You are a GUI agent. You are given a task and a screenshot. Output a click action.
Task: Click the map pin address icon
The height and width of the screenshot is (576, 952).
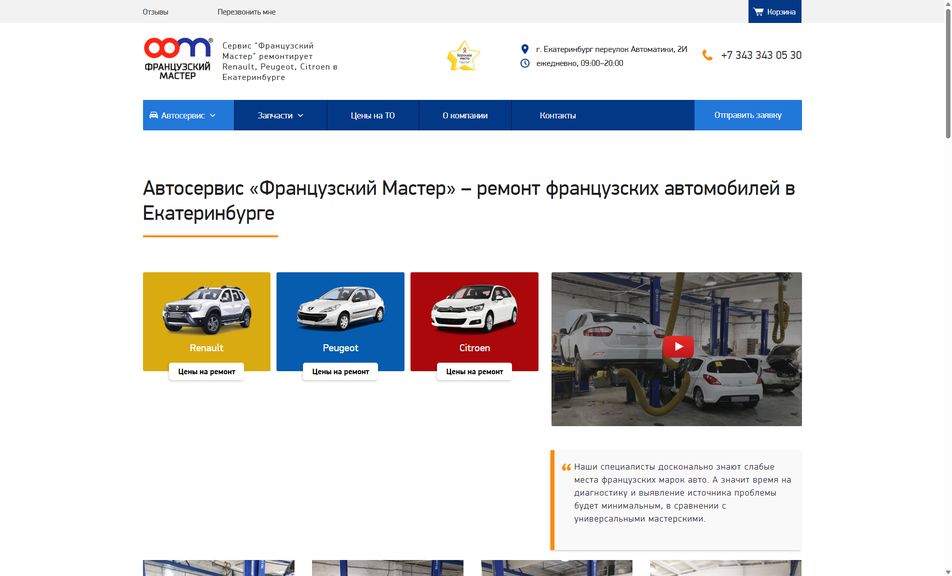click(x=525, y=49)
